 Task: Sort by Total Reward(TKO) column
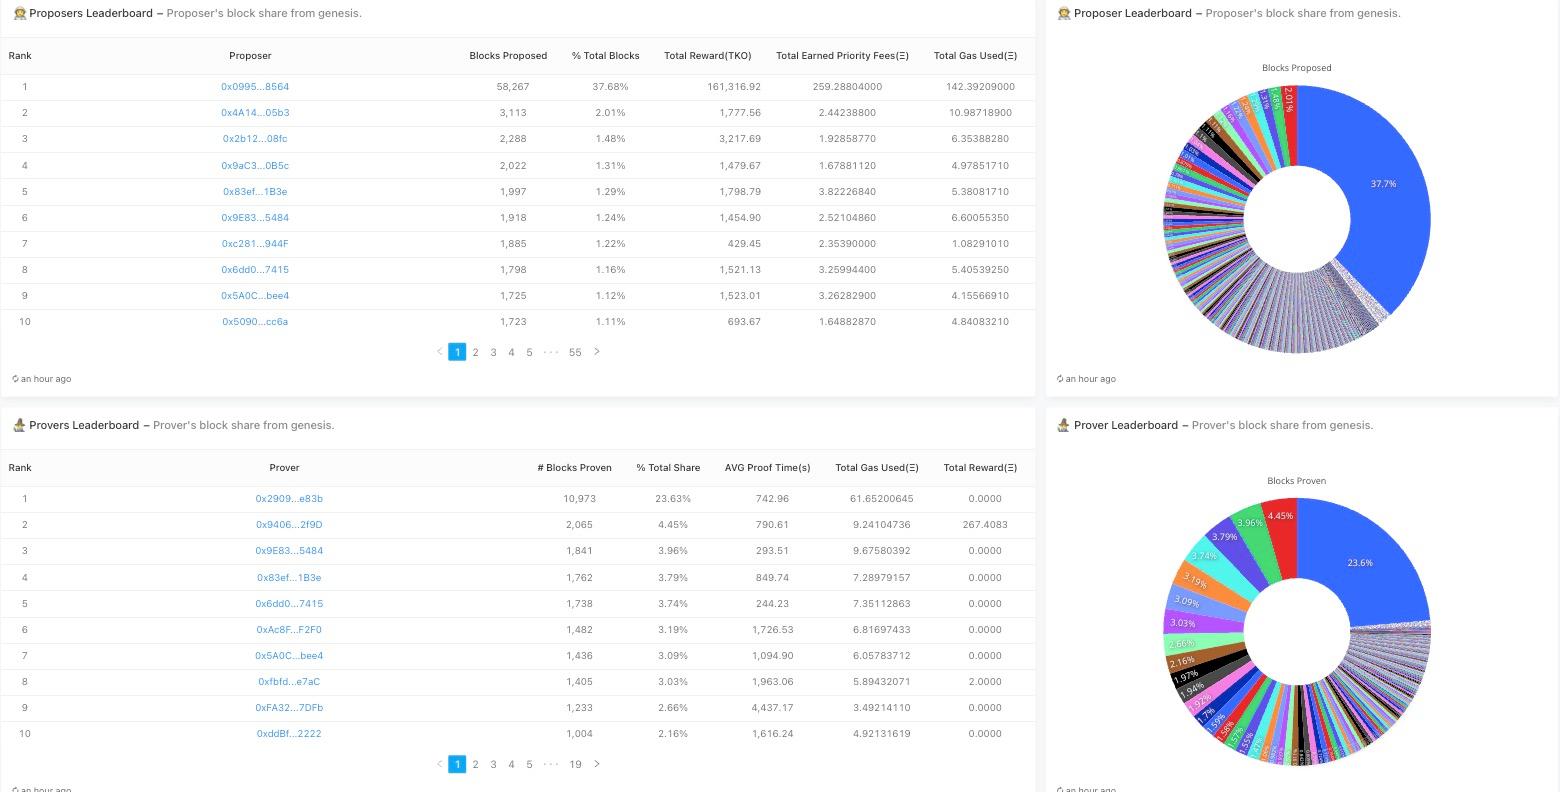(x=707, y=56)
